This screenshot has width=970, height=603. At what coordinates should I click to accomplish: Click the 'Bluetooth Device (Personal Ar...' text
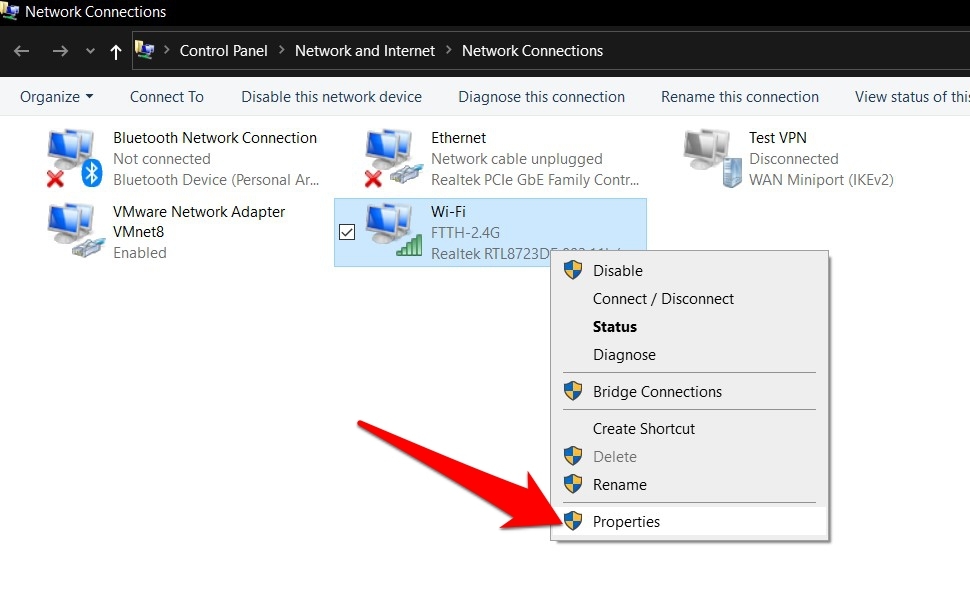pos(216,180)
